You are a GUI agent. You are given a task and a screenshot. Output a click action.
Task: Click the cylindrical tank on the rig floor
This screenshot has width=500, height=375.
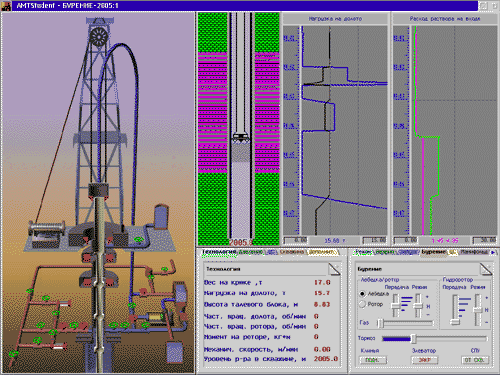[x=161, y=217]
